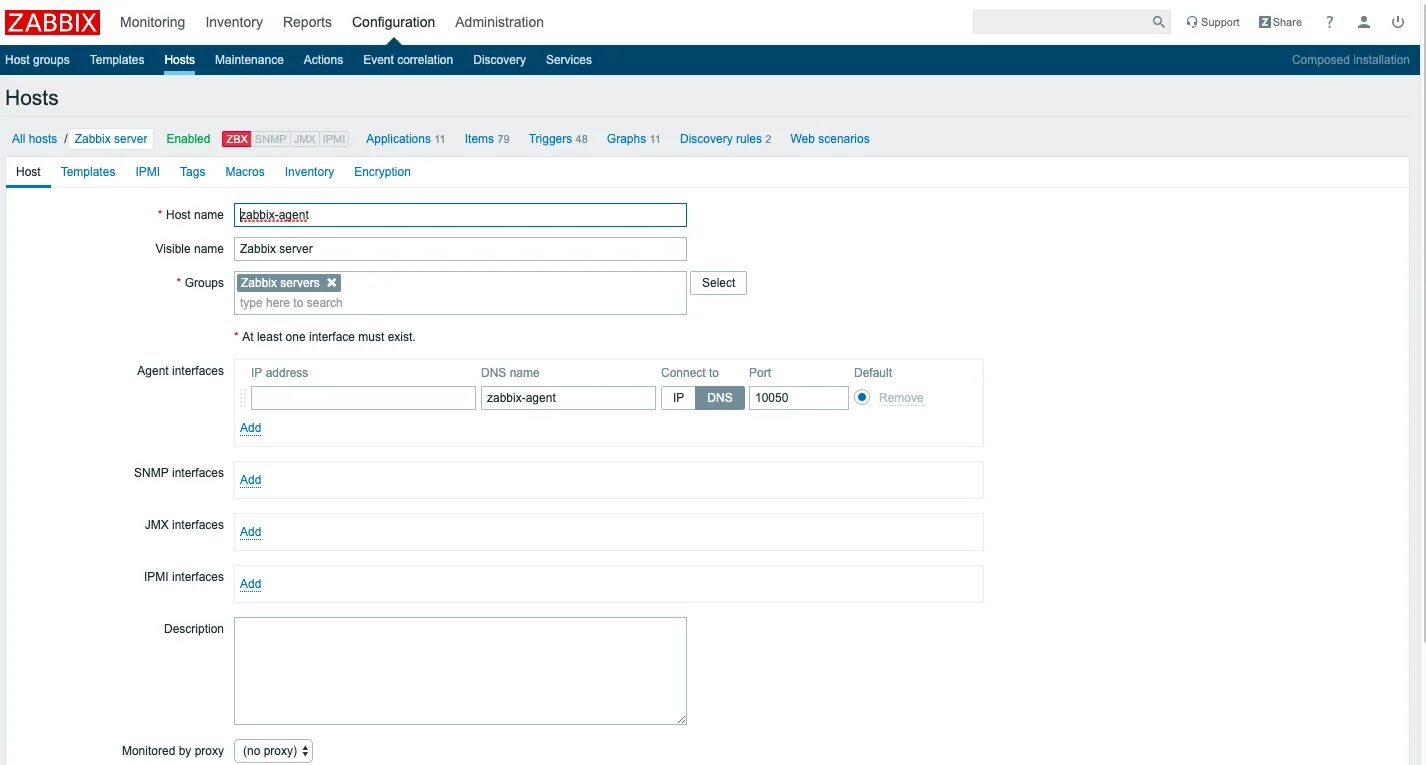This screenshot has height=765, width=1426.
Task: Go to Host groups submenu
Action: coord(37,60)
